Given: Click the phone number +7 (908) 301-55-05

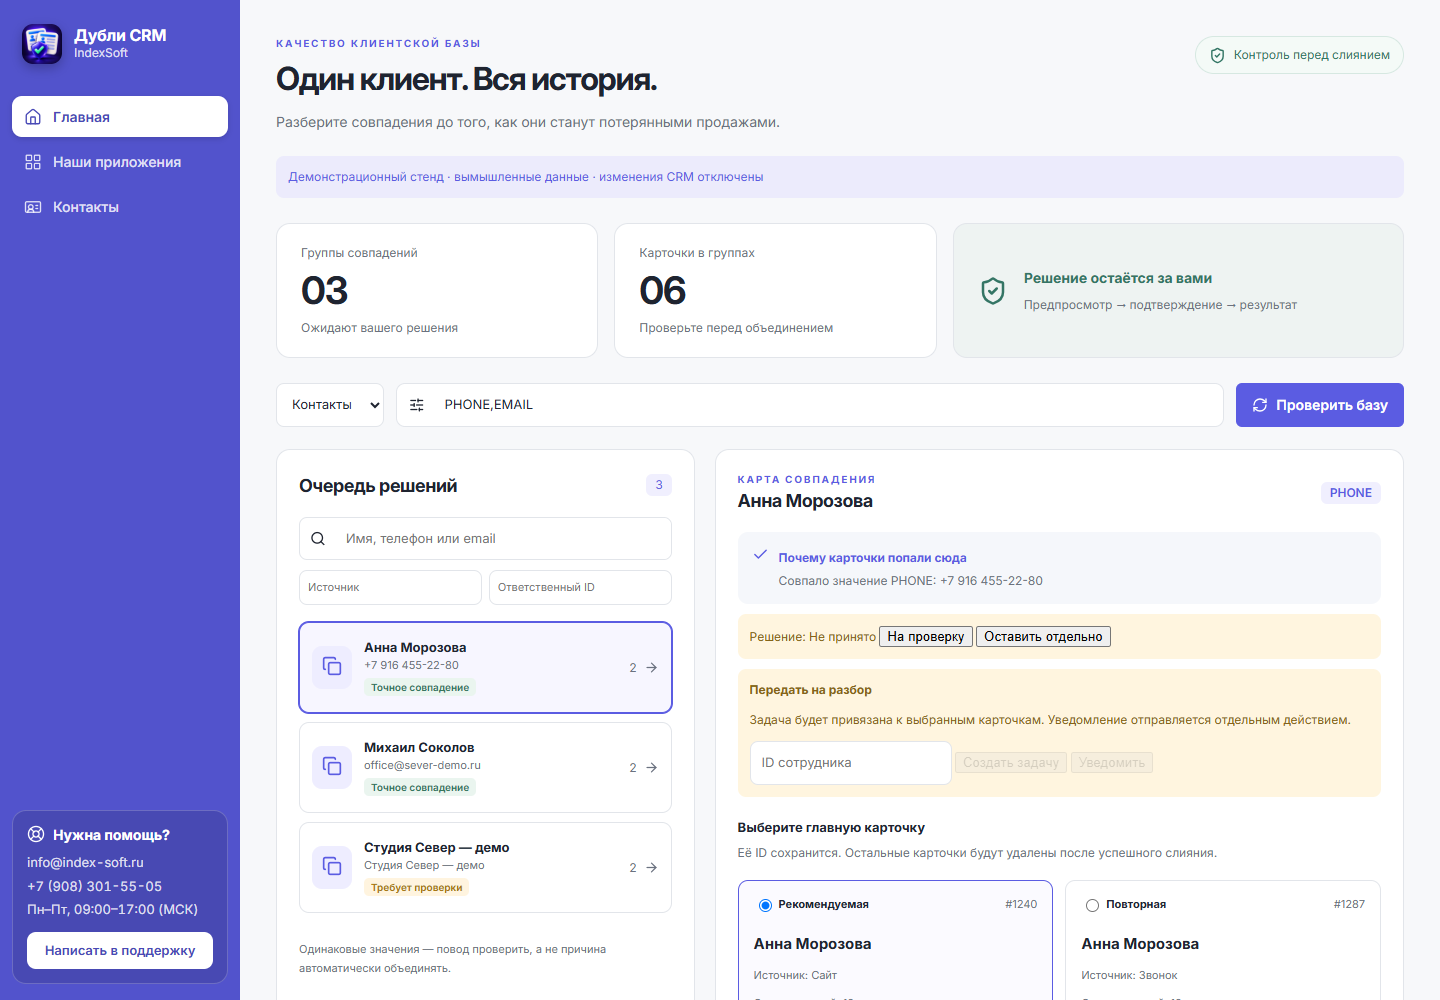Looking at the screenshot, I should [x=94, y=886].
